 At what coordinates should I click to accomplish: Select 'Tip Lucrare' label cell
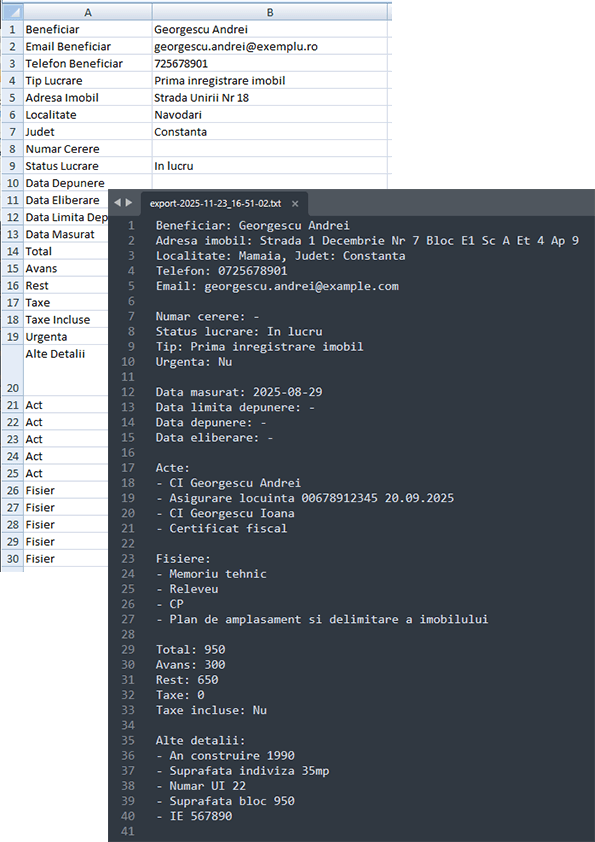coord(88,81)
